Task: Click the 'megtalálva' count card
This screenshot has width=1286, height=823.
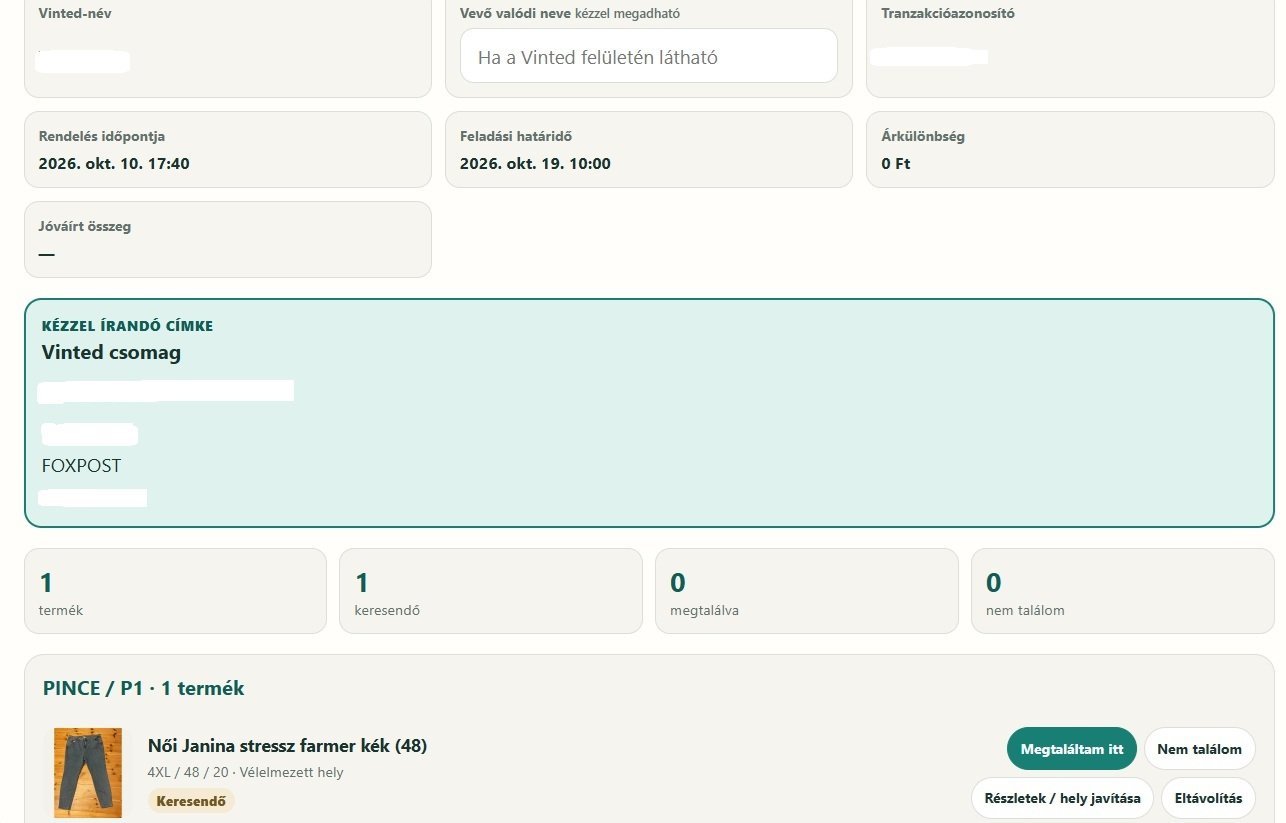Action: 806,591
